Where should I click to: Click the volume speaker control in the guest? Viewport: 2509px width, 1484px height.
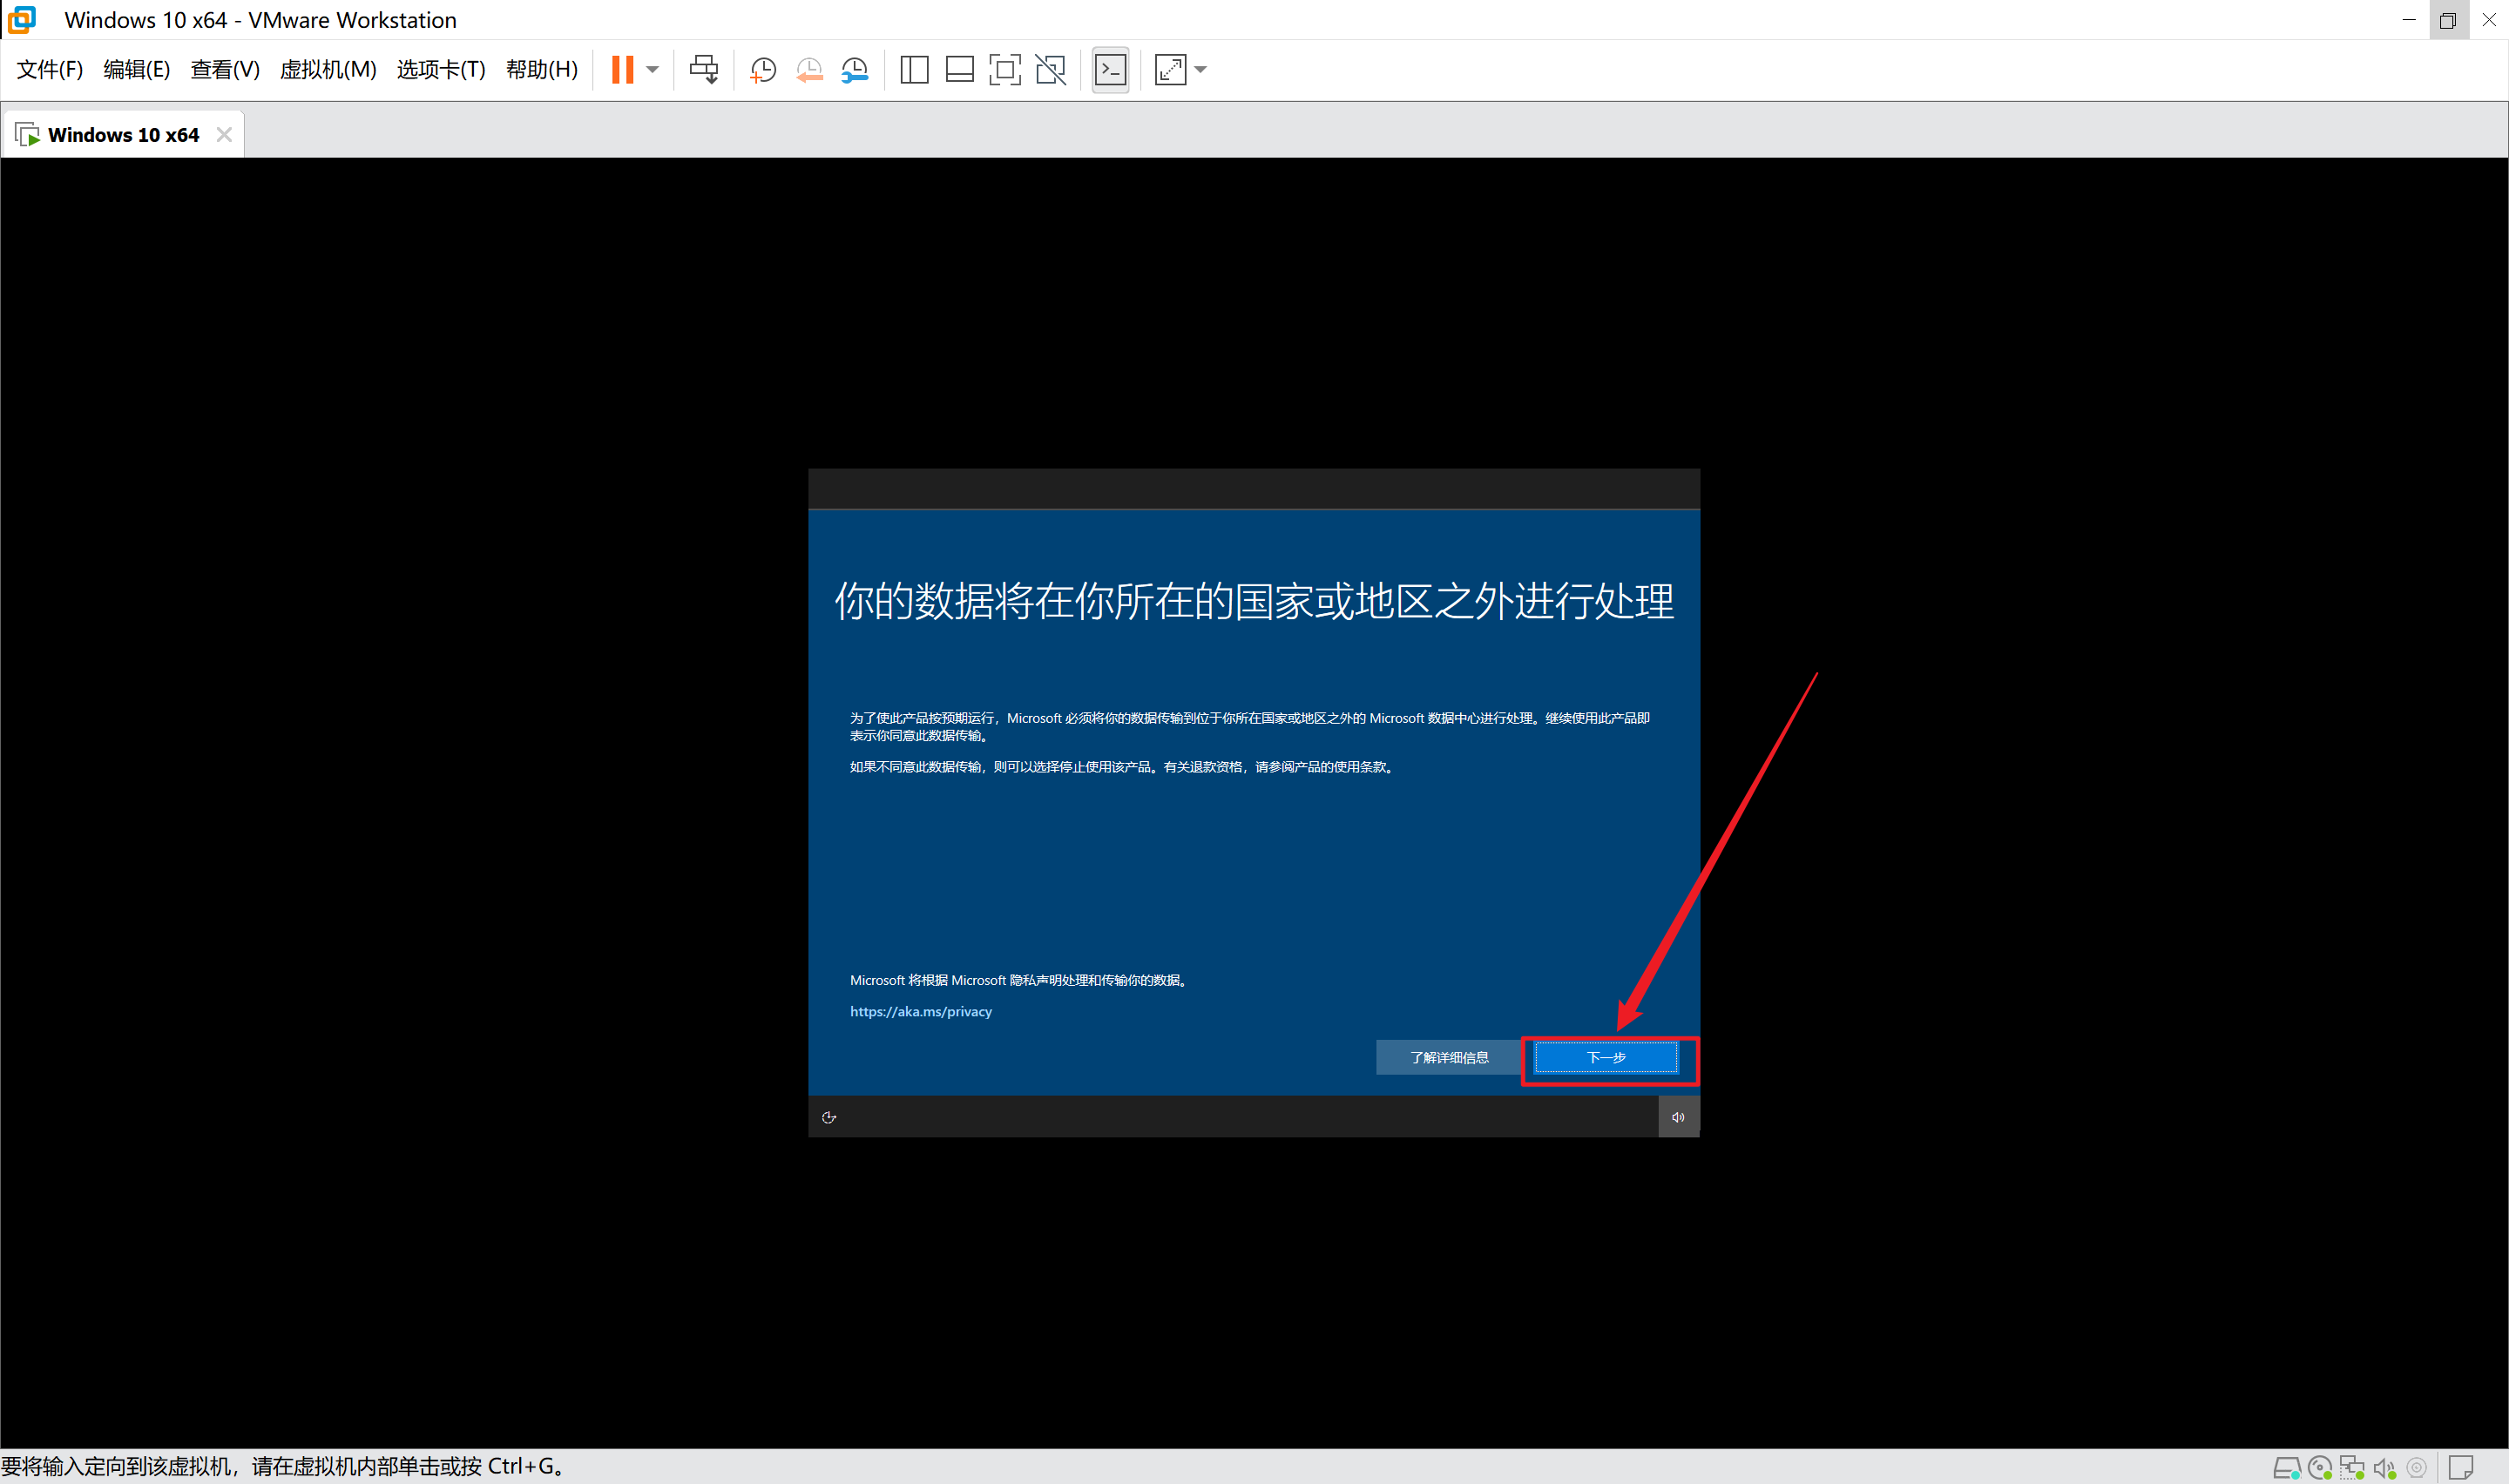click(1678, 1117)
